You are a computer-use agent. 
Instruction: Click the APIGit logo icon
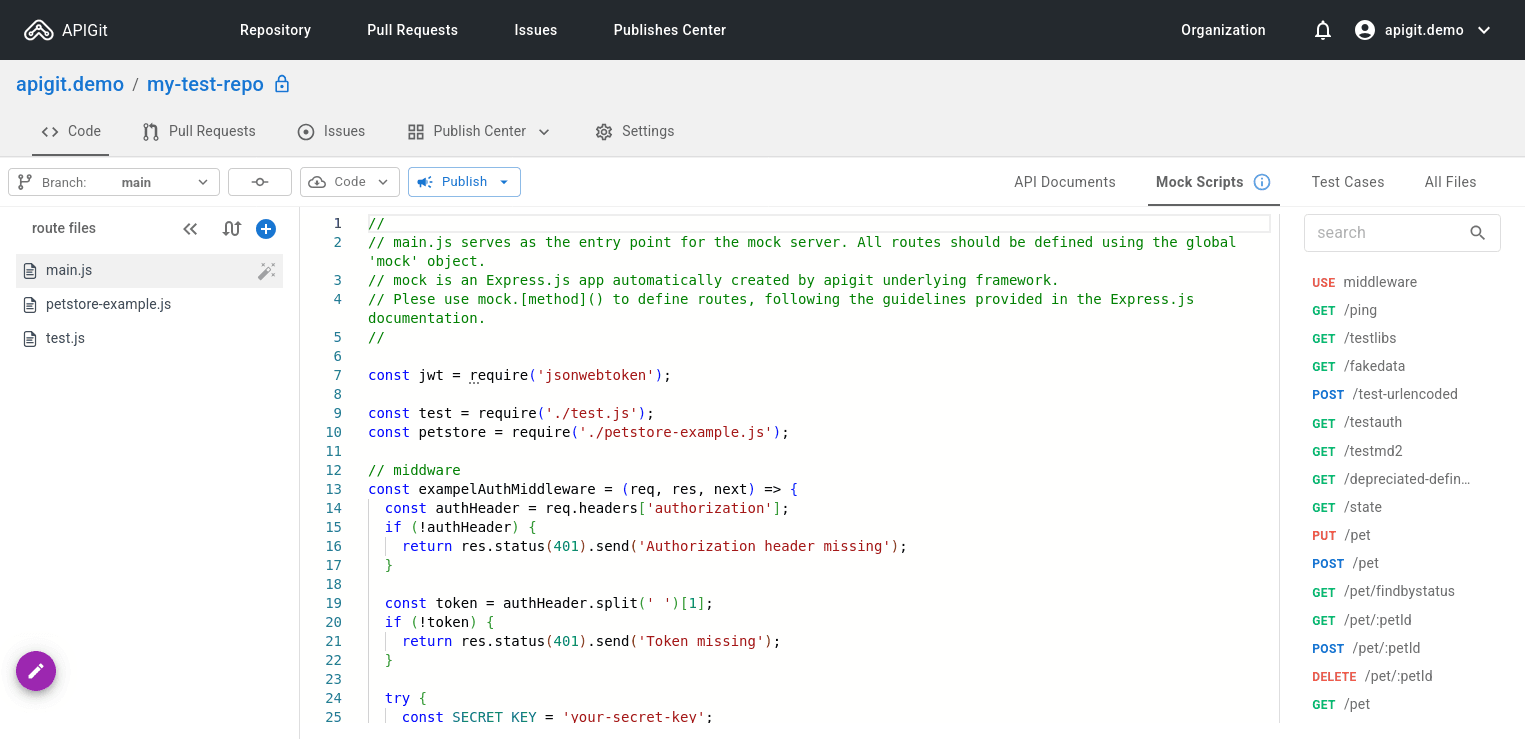pyautogui.click(x=39, y=30)
